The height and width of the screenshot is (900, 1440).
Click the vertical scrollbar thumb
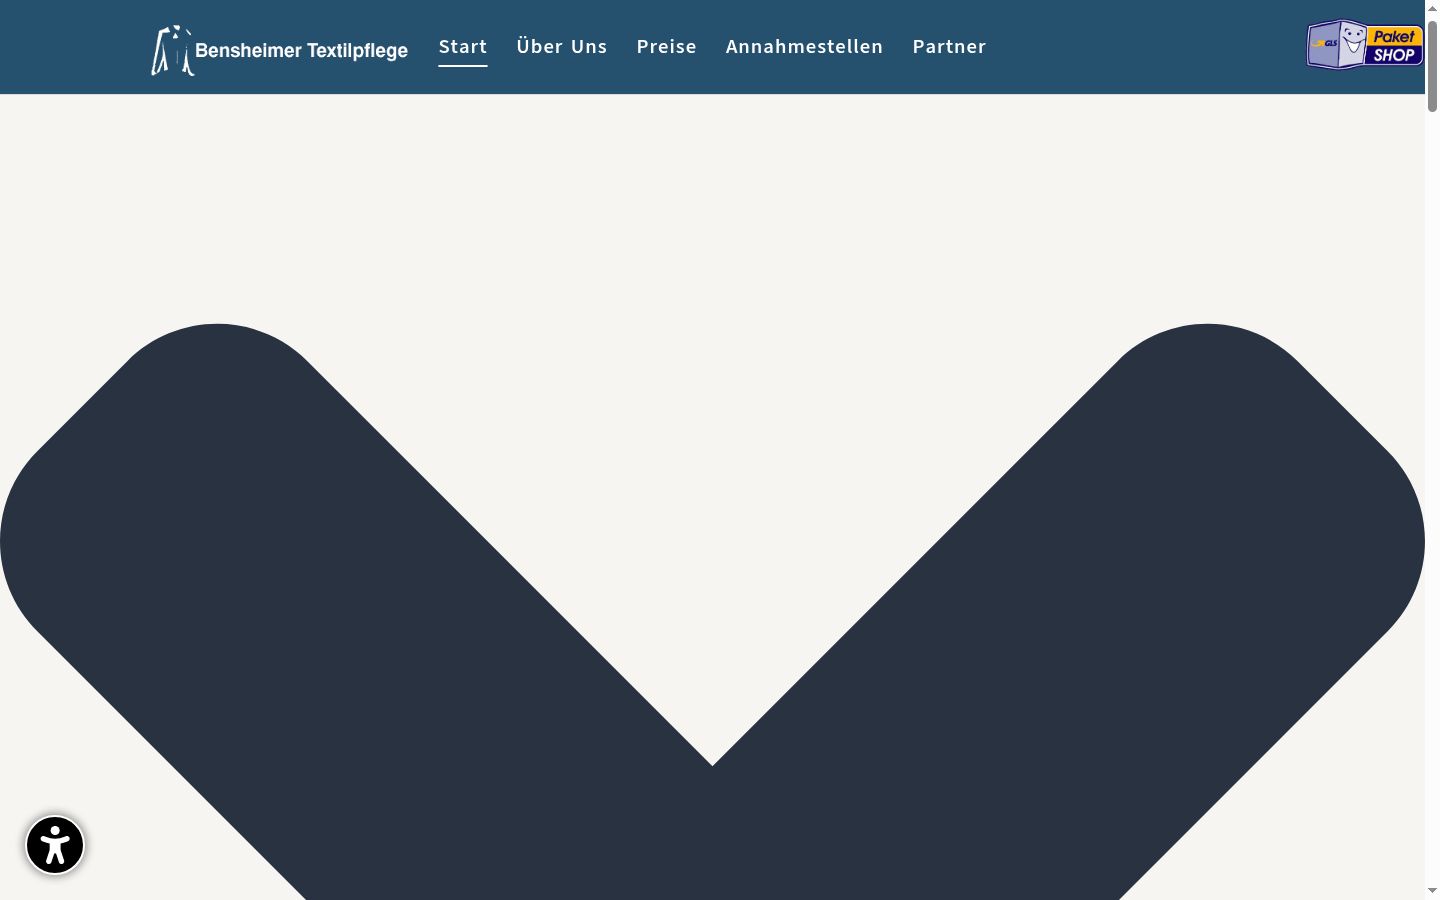point(1432,64)
